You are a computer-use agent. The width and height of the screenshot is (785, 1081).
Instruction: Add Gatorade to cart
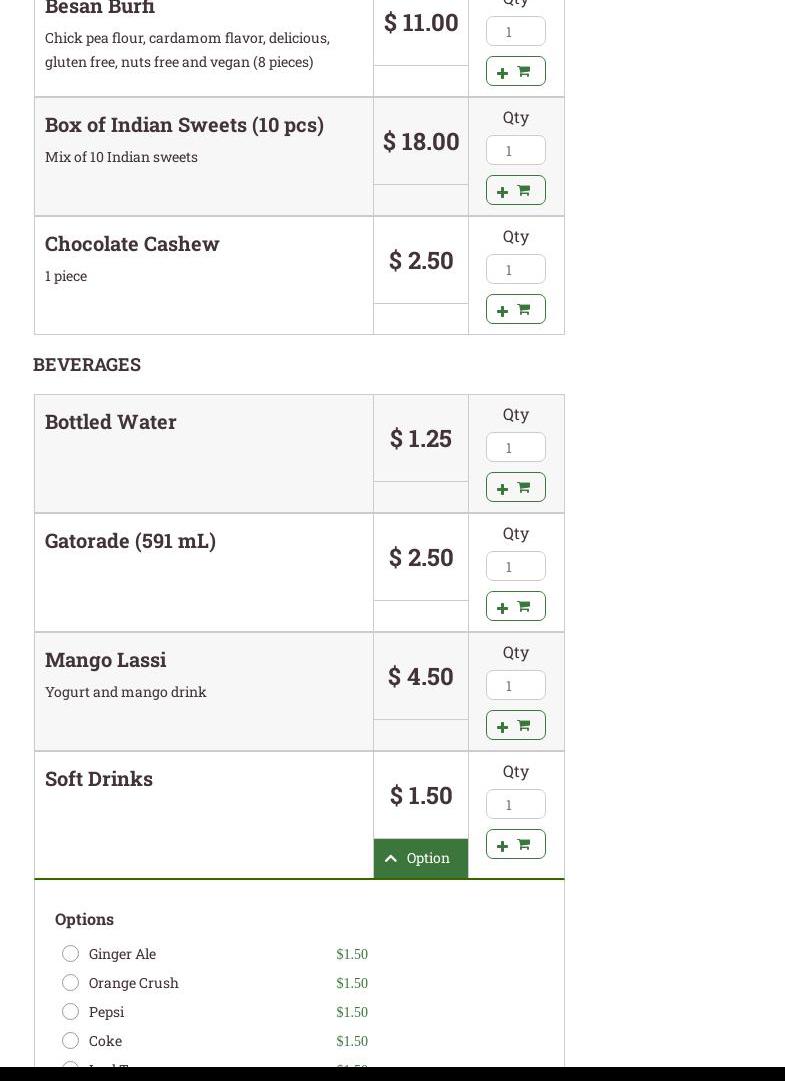tap(515, 607)
